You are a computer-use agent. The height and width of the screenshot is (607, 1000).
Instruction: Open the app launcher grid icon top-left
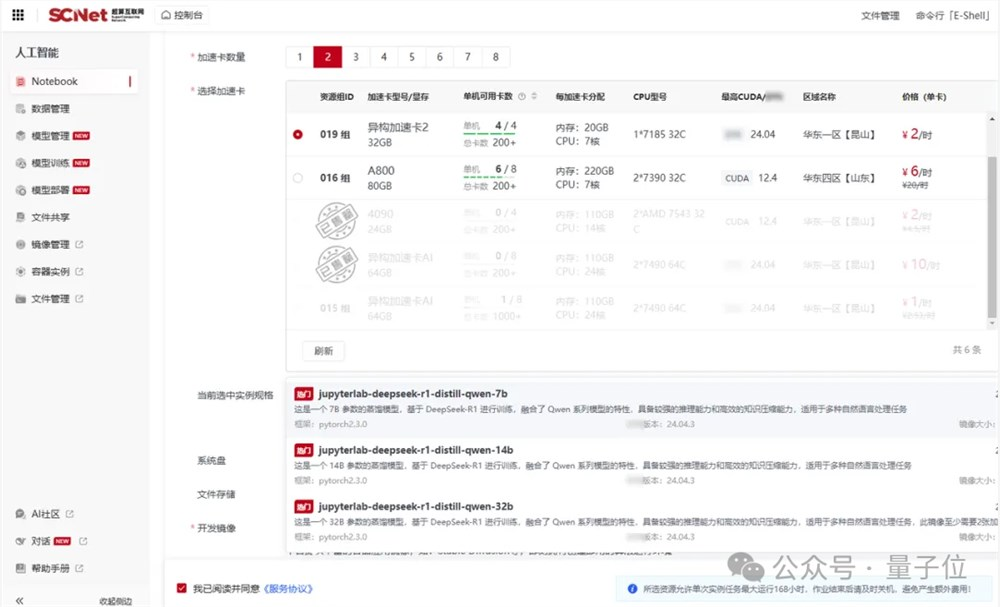pos(16,14)
